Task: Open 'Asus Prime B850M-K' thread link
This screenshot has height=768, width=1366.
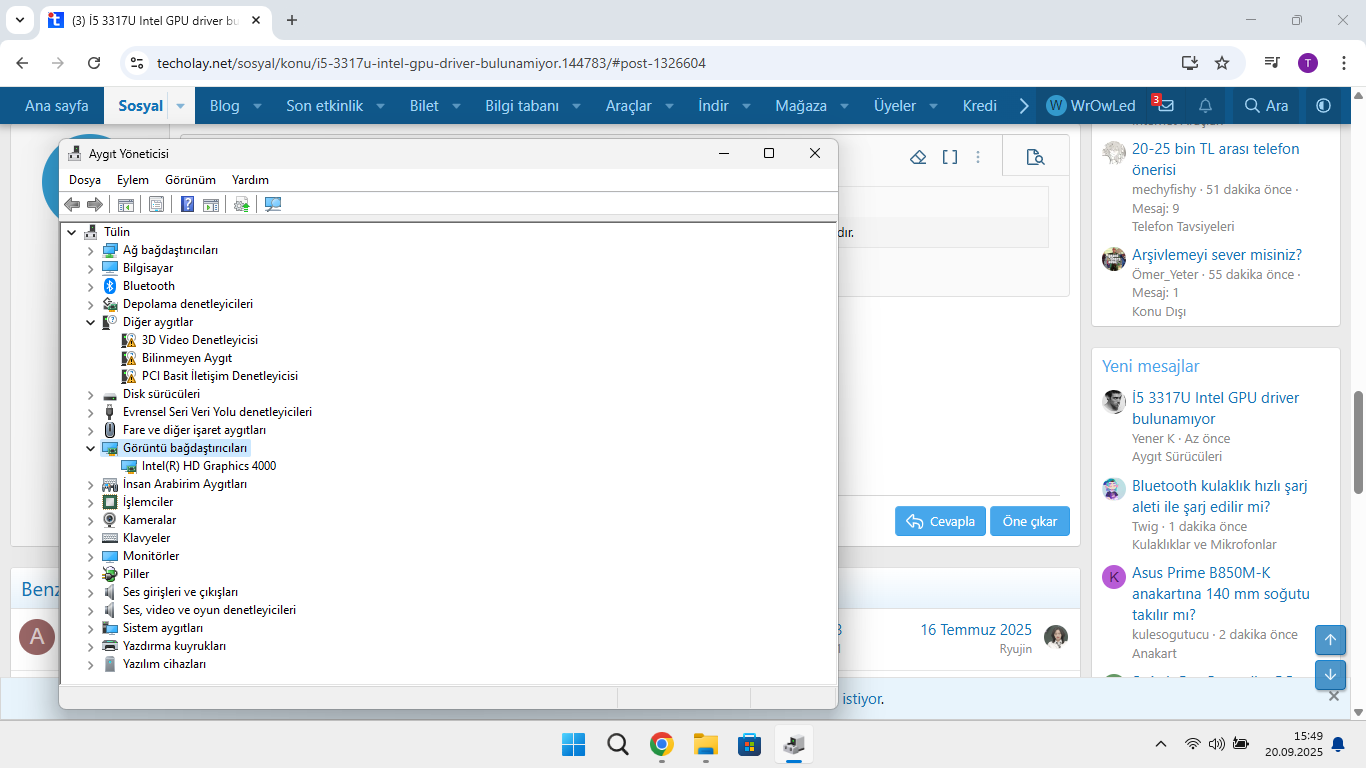Action: pos(1221,594)
